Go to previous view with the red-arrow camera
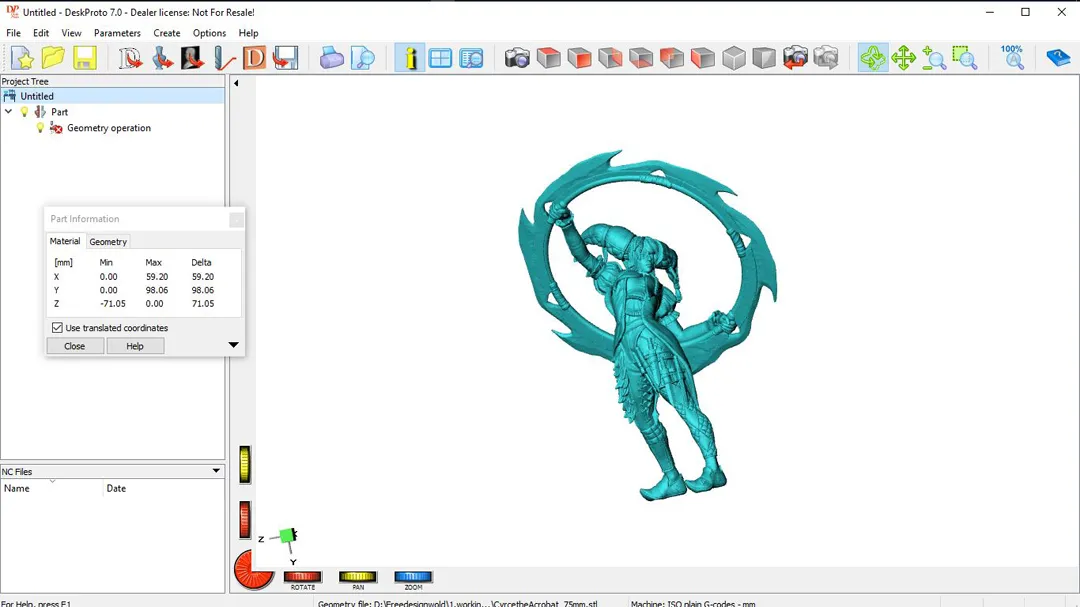Image resolution: width=1080 pixels, height=607 pixels. click(x=795, y=58)
